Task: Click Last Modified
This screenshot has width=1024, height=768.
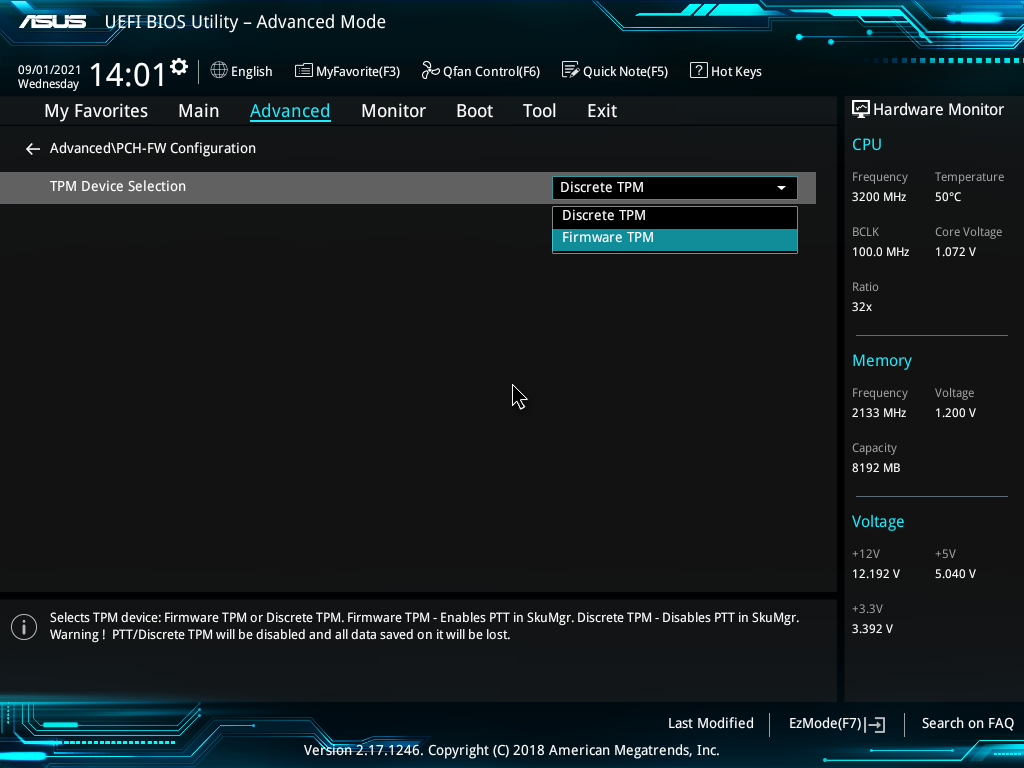Action: pos(711,724)
